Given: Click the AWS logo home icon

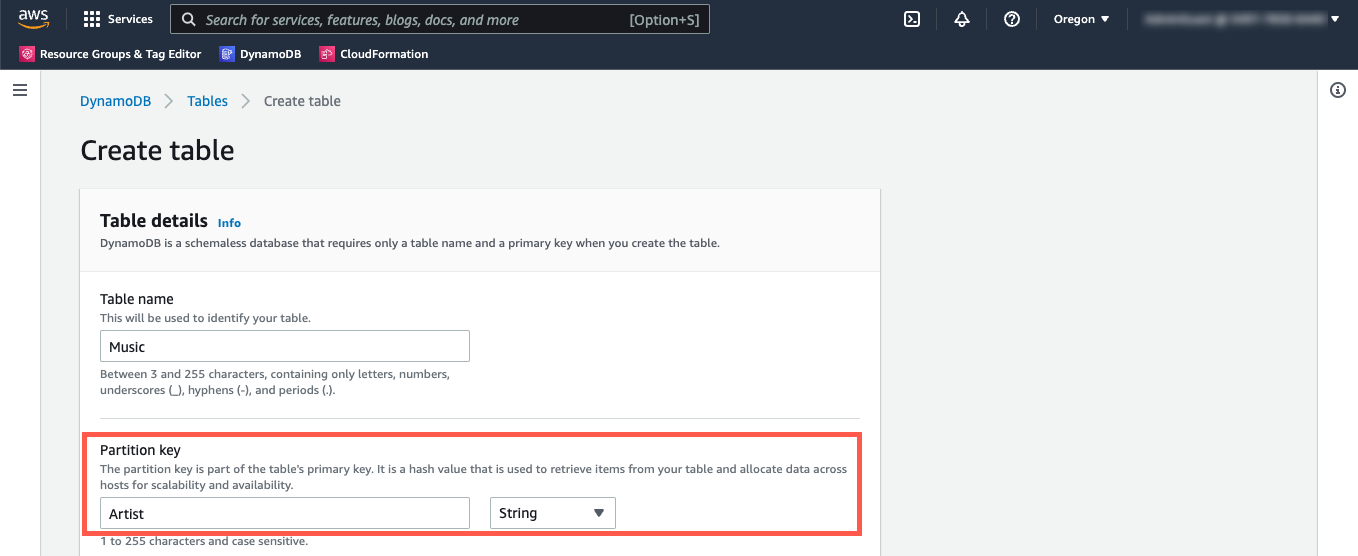Looking at the screenshot, I should [34, 18].
